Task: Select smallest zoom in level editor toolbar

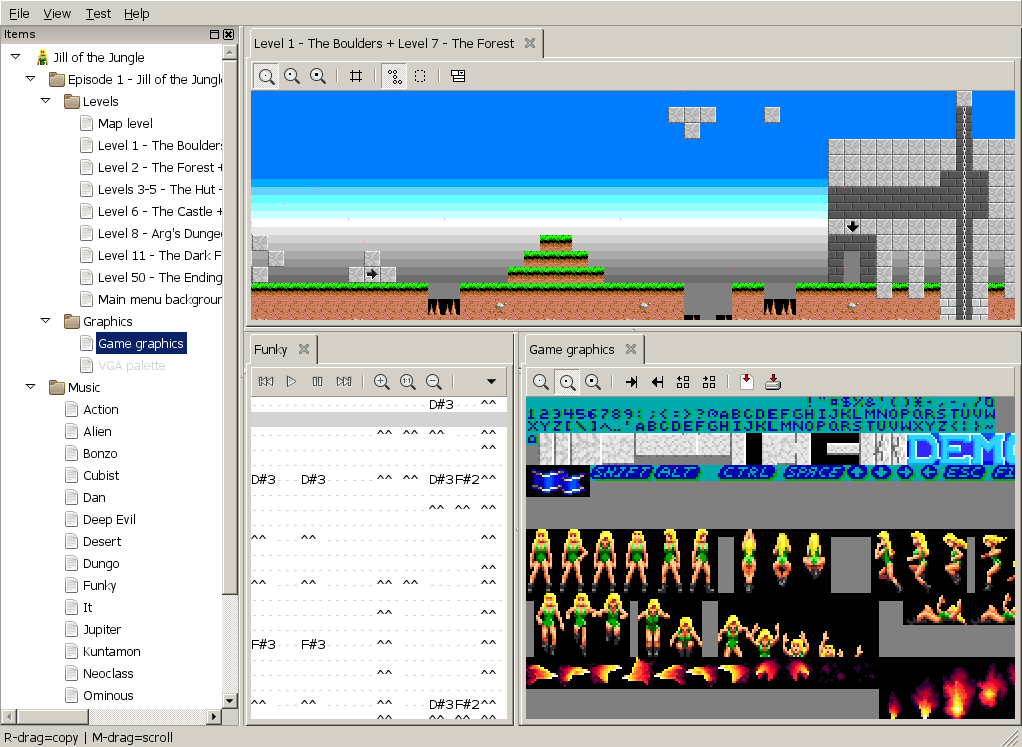Action: (266, 76)
